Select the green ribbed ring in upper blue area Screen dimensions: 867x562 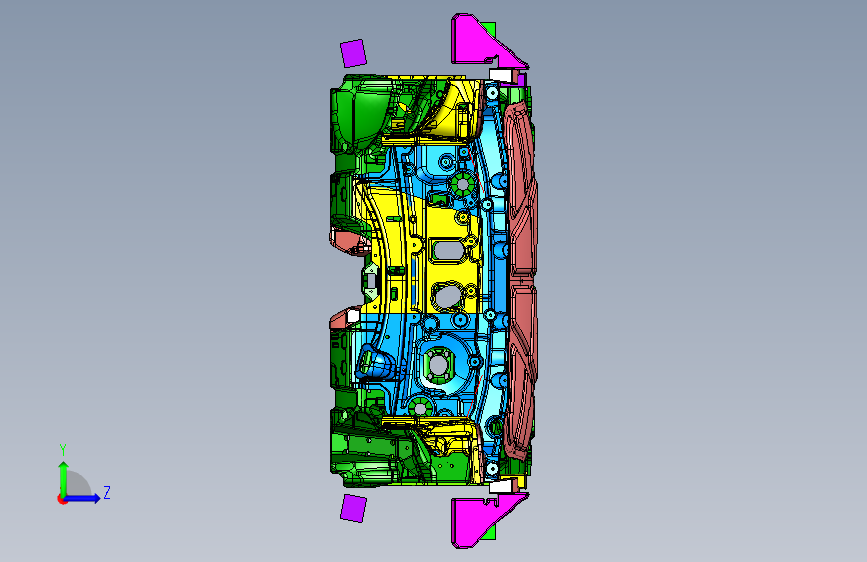(462, 184)
